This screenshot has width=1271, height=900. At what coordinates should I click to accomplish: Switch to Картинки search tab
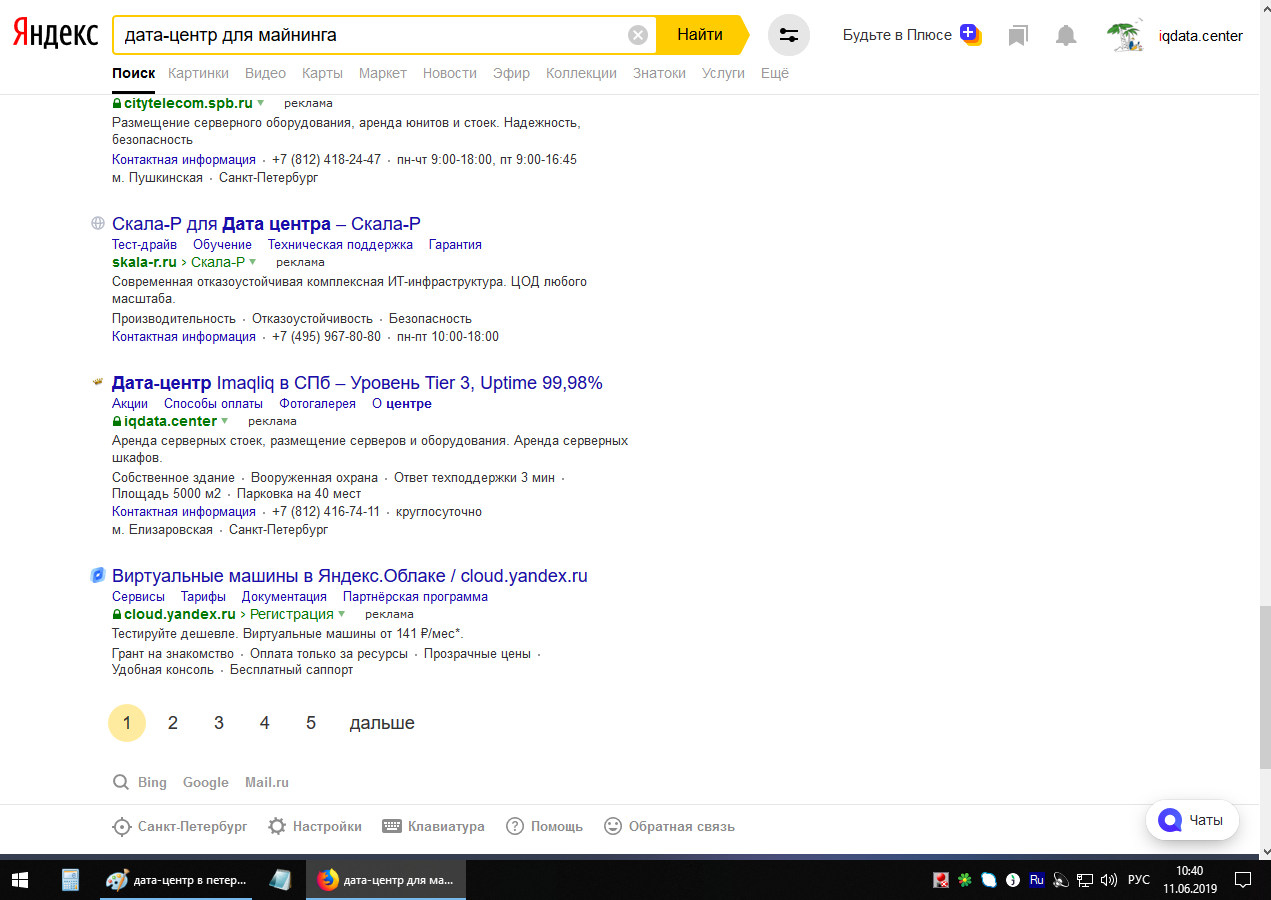198,73
